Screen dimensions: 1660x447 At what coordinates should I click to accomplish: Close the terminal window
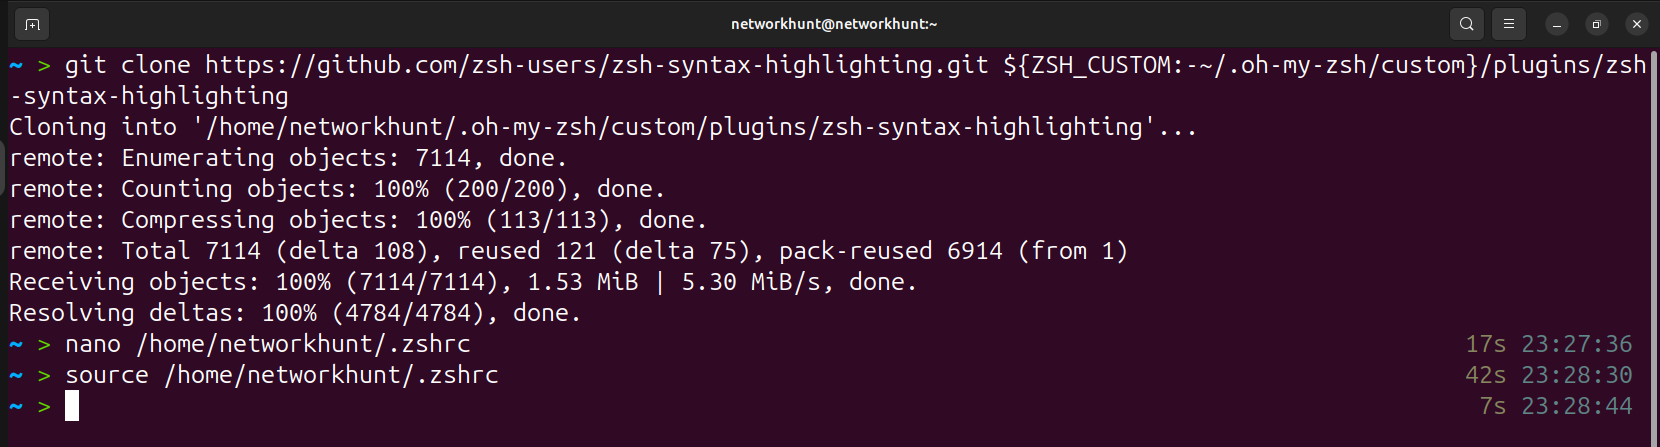pos(1637,24)
